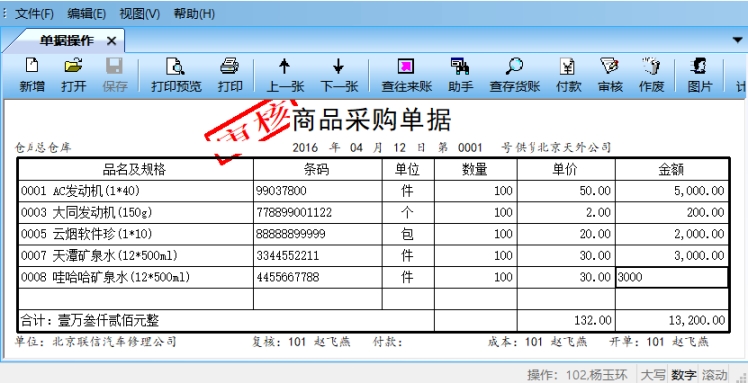Viewport: 748px width, 384px height.
Task: Click the 金额 input field showing 3000
Action: coord(672,277)
